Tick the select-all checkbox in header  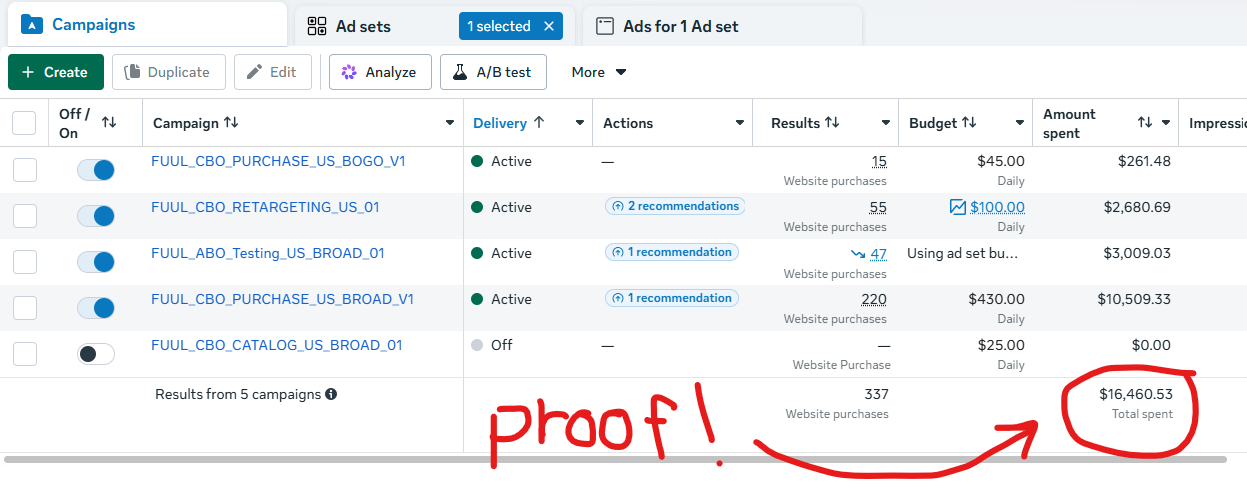pyautogui.click(x=24, y=123)
